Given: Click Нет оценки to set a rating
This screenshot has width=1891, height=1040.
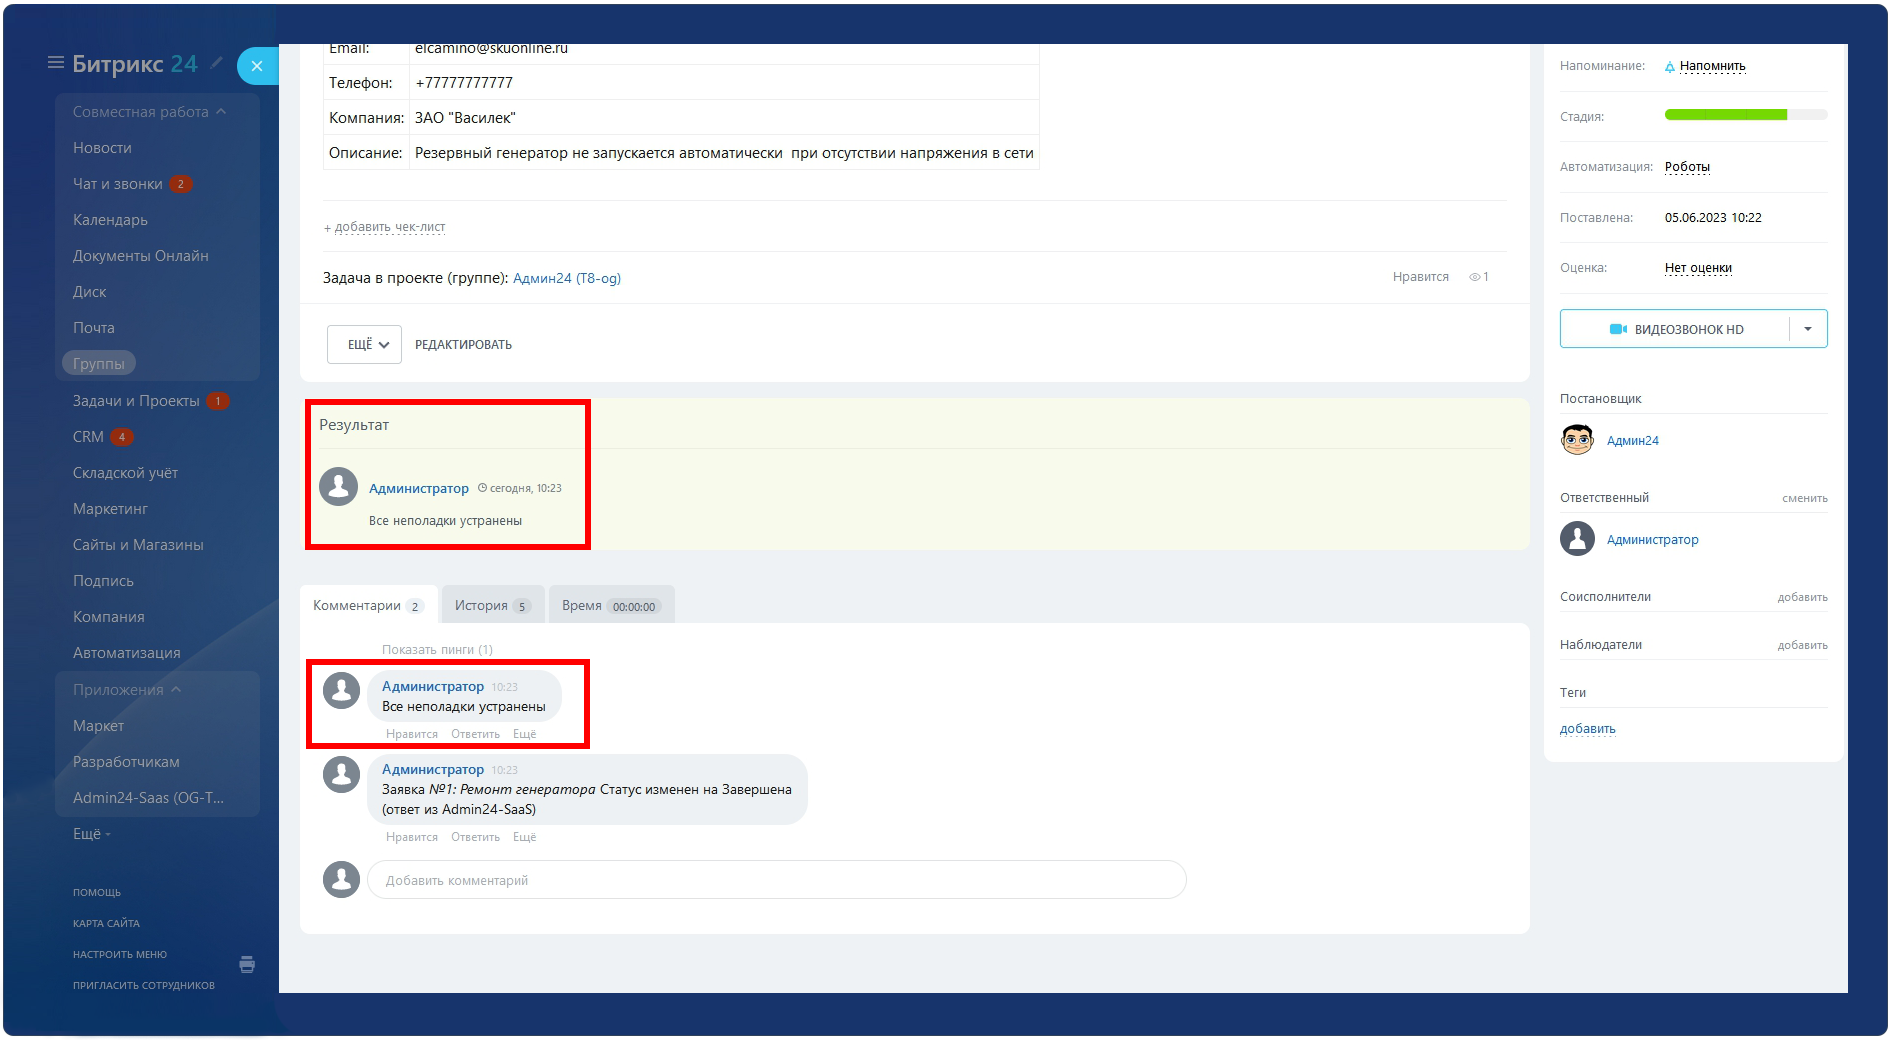Looking at the screenshot, I should pyautogui.click(x=1698, y=268).
